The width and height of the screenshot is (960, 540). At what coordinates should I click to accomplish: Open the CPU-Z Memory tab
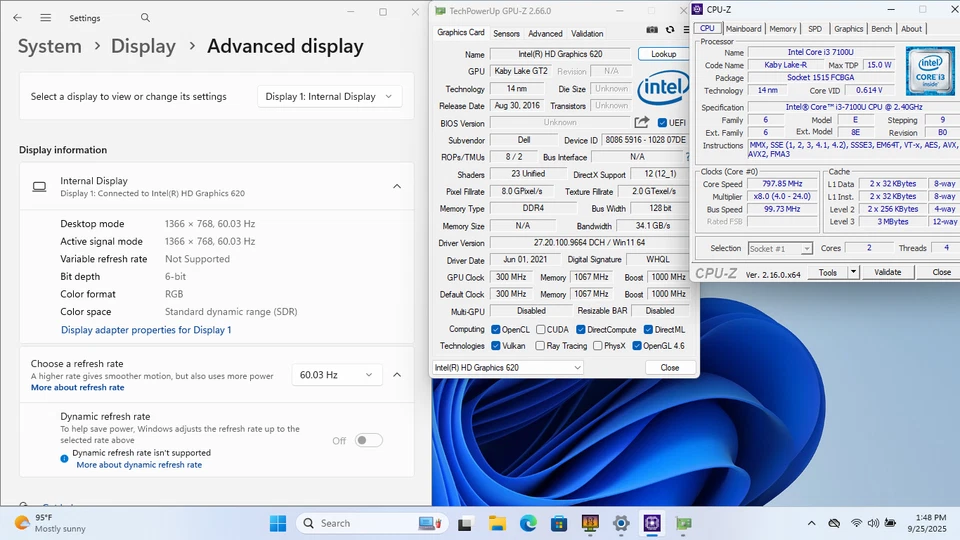[782, 29]
